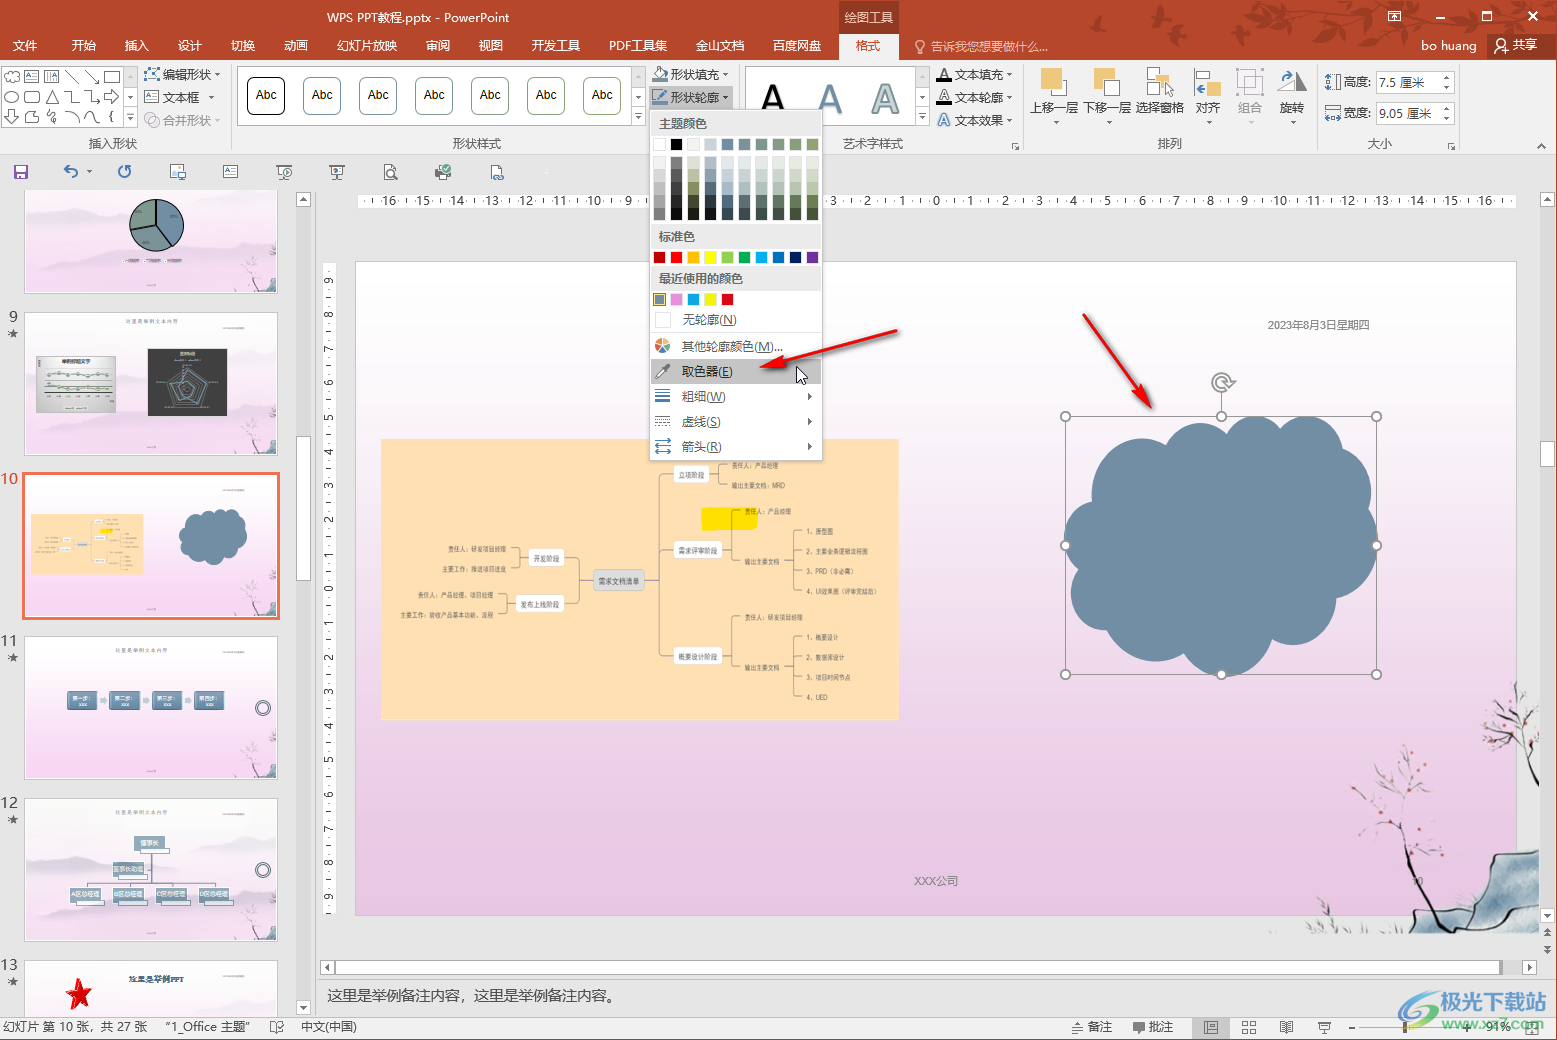Click the rotation handle above cloud shape
The image size is (1557, 1040).
tap(1222, 382)
